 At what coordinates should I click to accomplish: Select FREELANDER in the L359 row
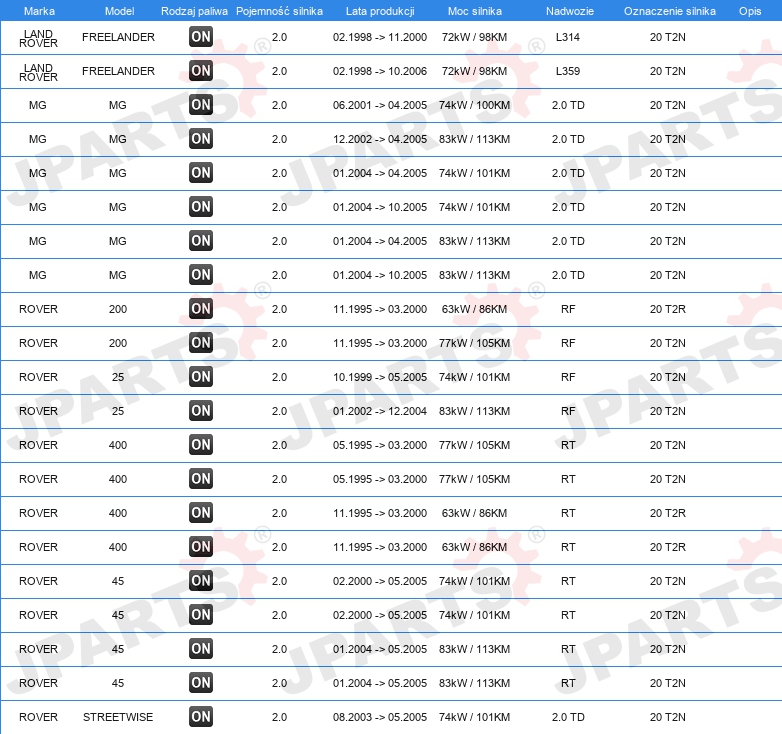click(x=118, y=71)
